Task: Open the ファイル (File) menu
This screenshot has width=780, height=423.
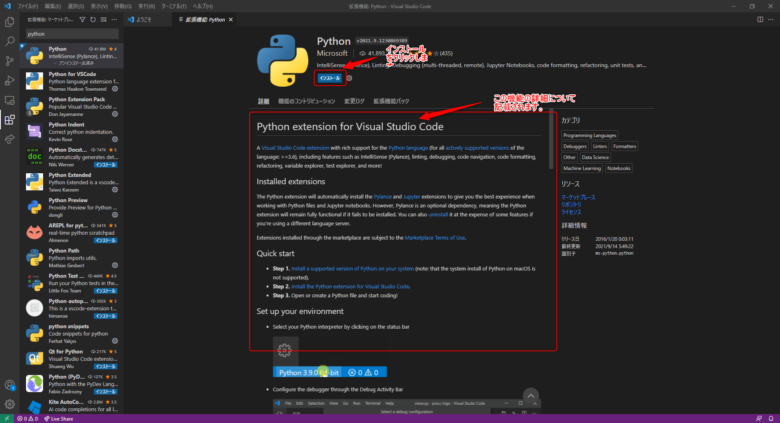Action: [28, 6]
